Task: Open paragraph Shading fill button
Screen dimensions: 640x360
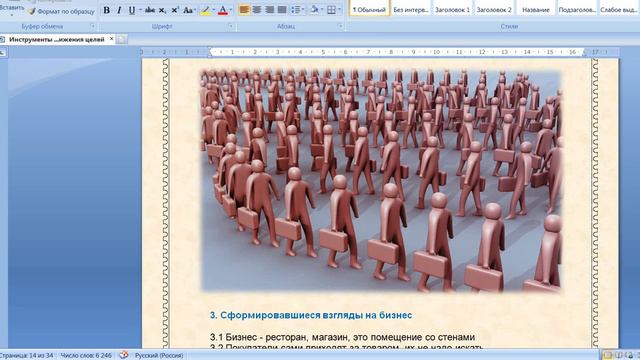Action: (x=314, y=9)
